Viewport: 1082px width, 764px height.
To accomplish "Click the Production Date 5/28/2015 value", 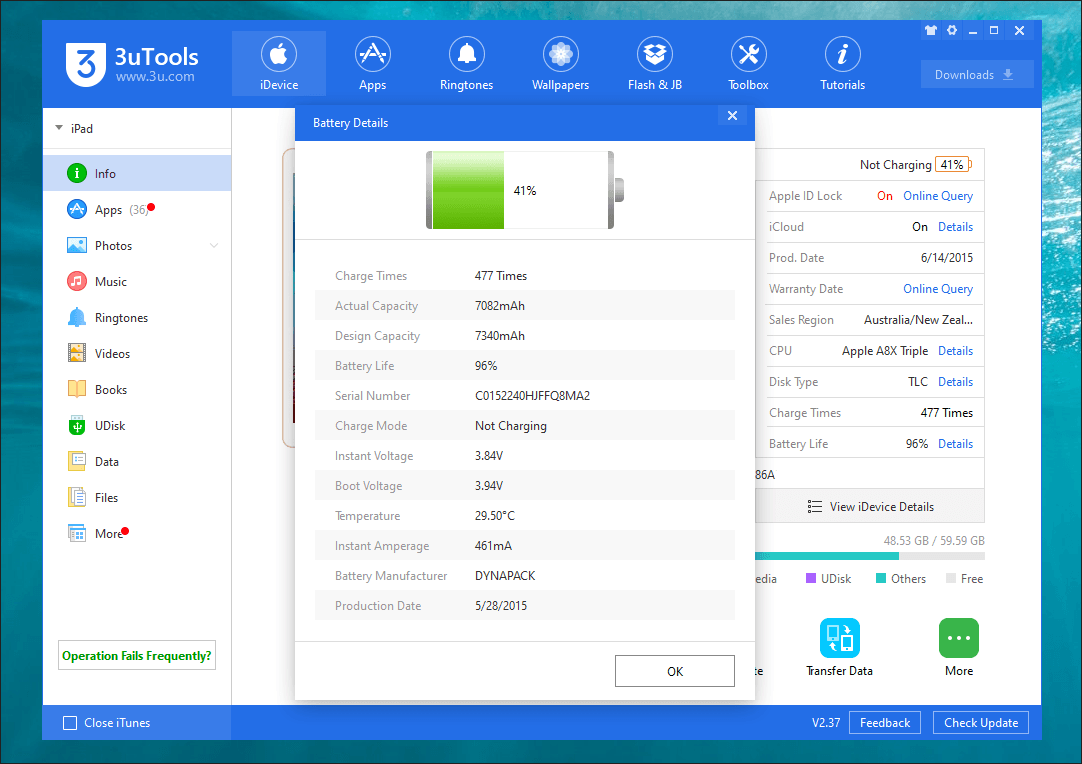I will point(501,605).
